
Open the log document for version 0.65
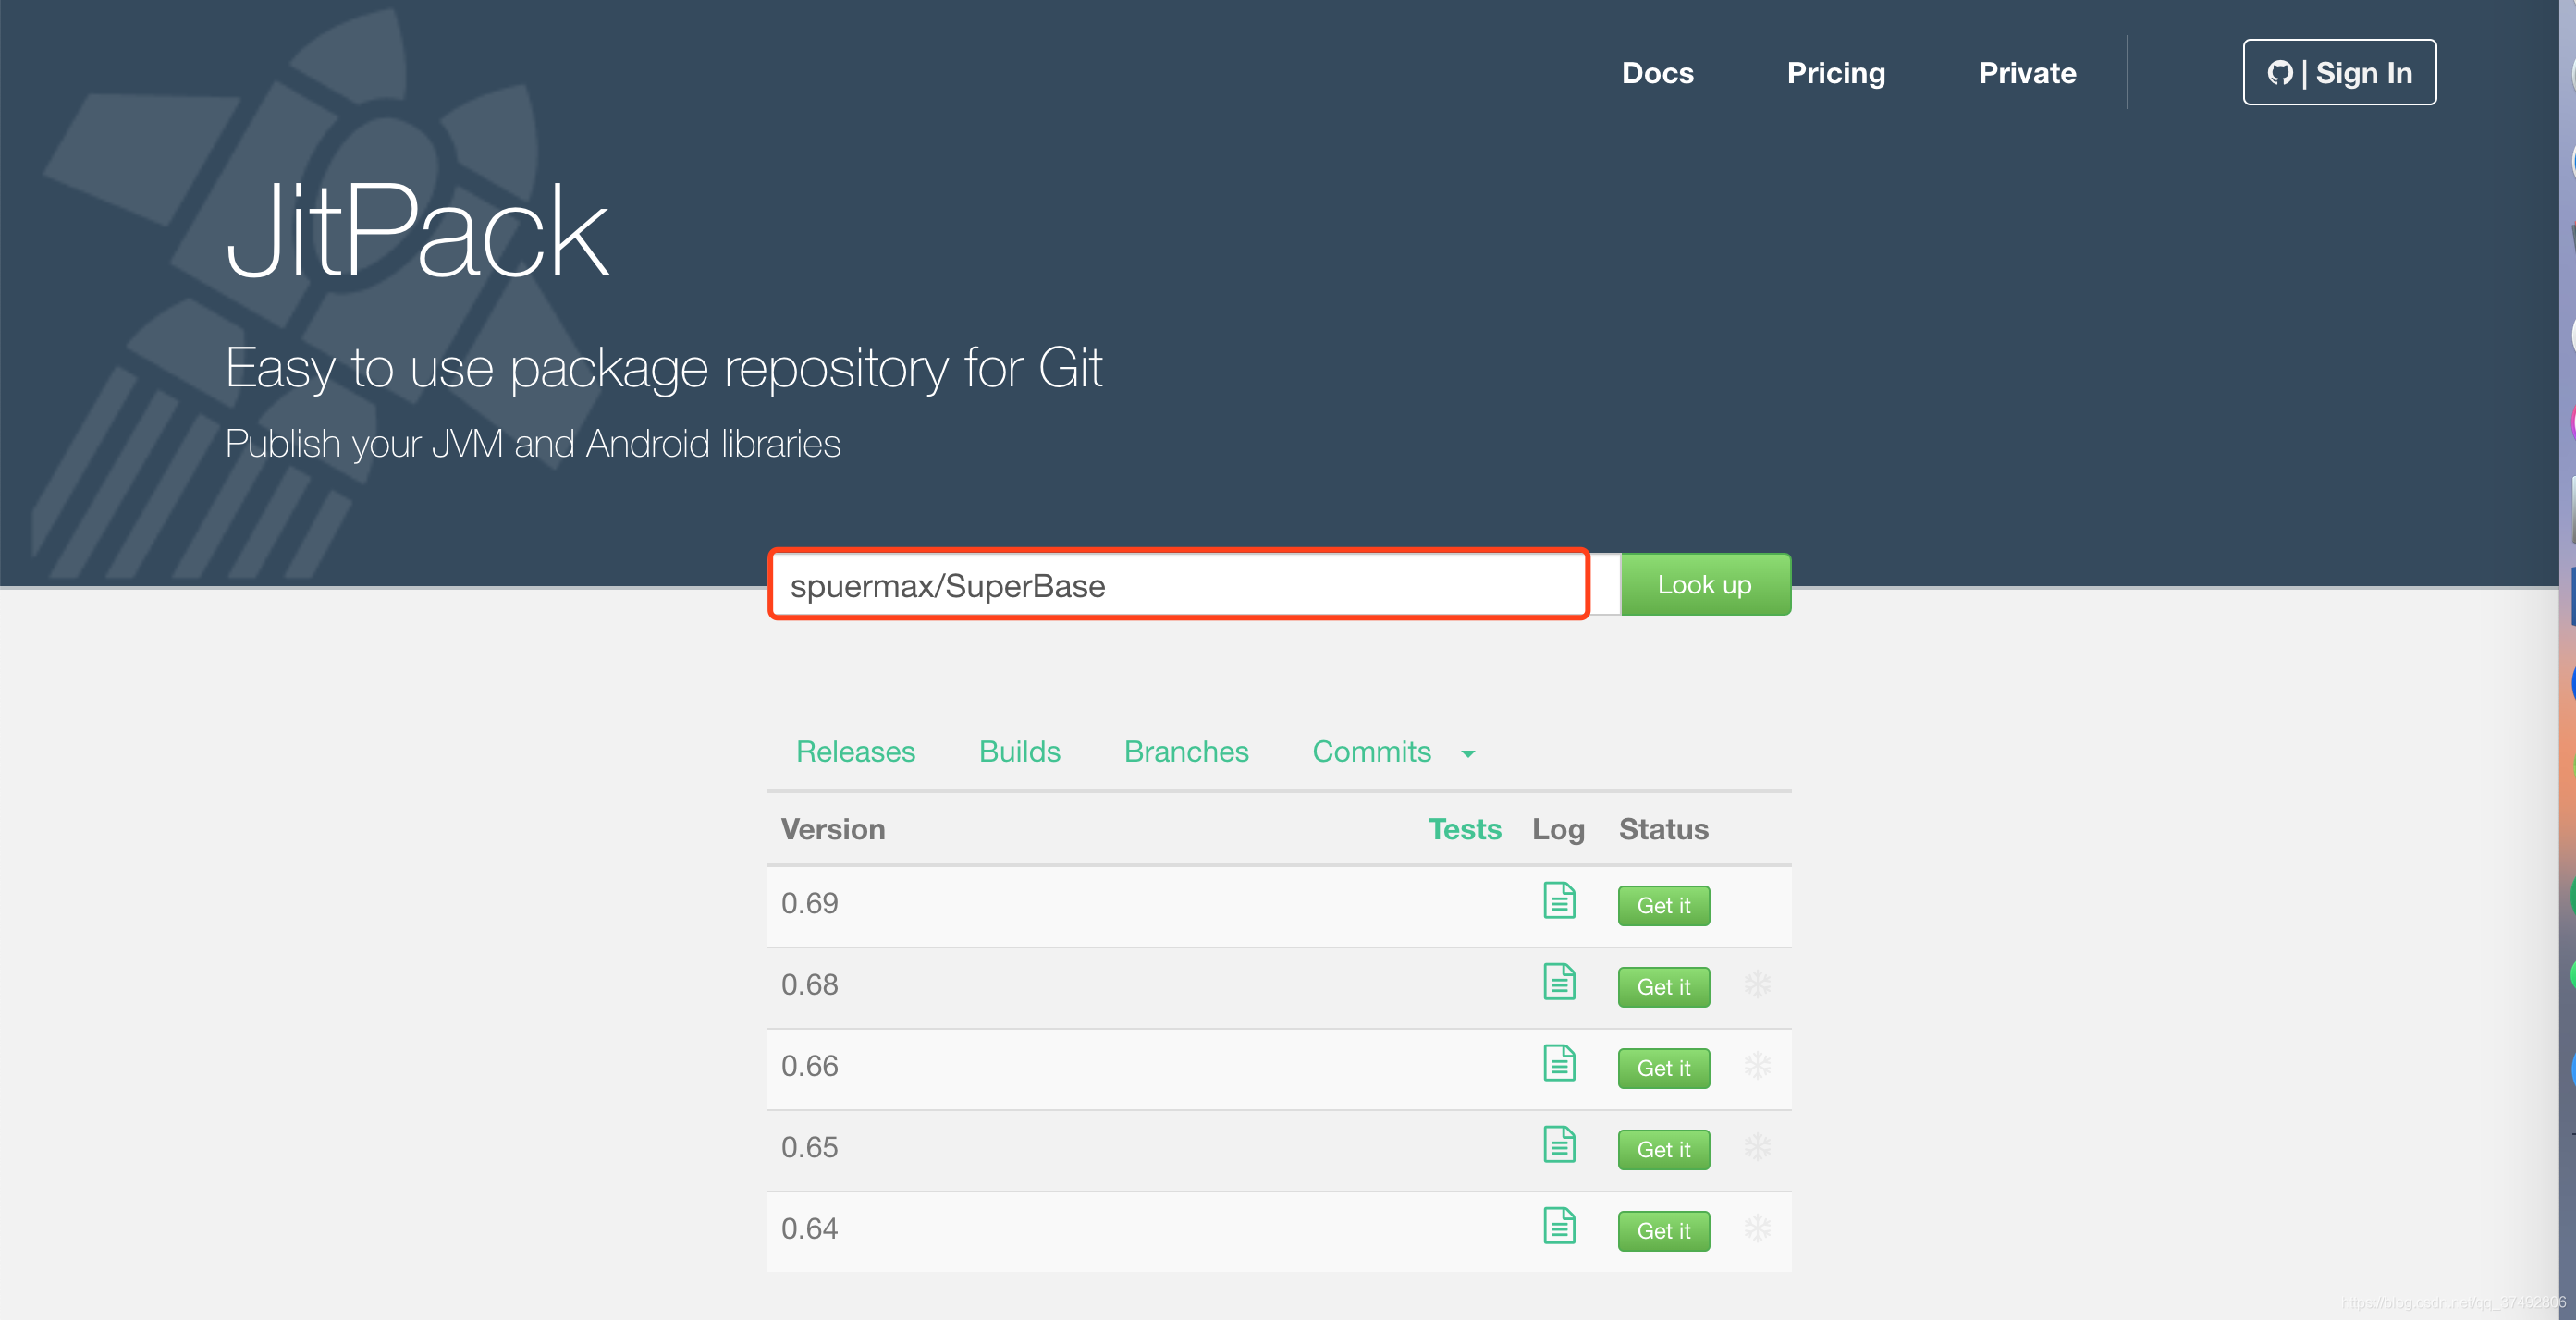click(1559, 1146)
